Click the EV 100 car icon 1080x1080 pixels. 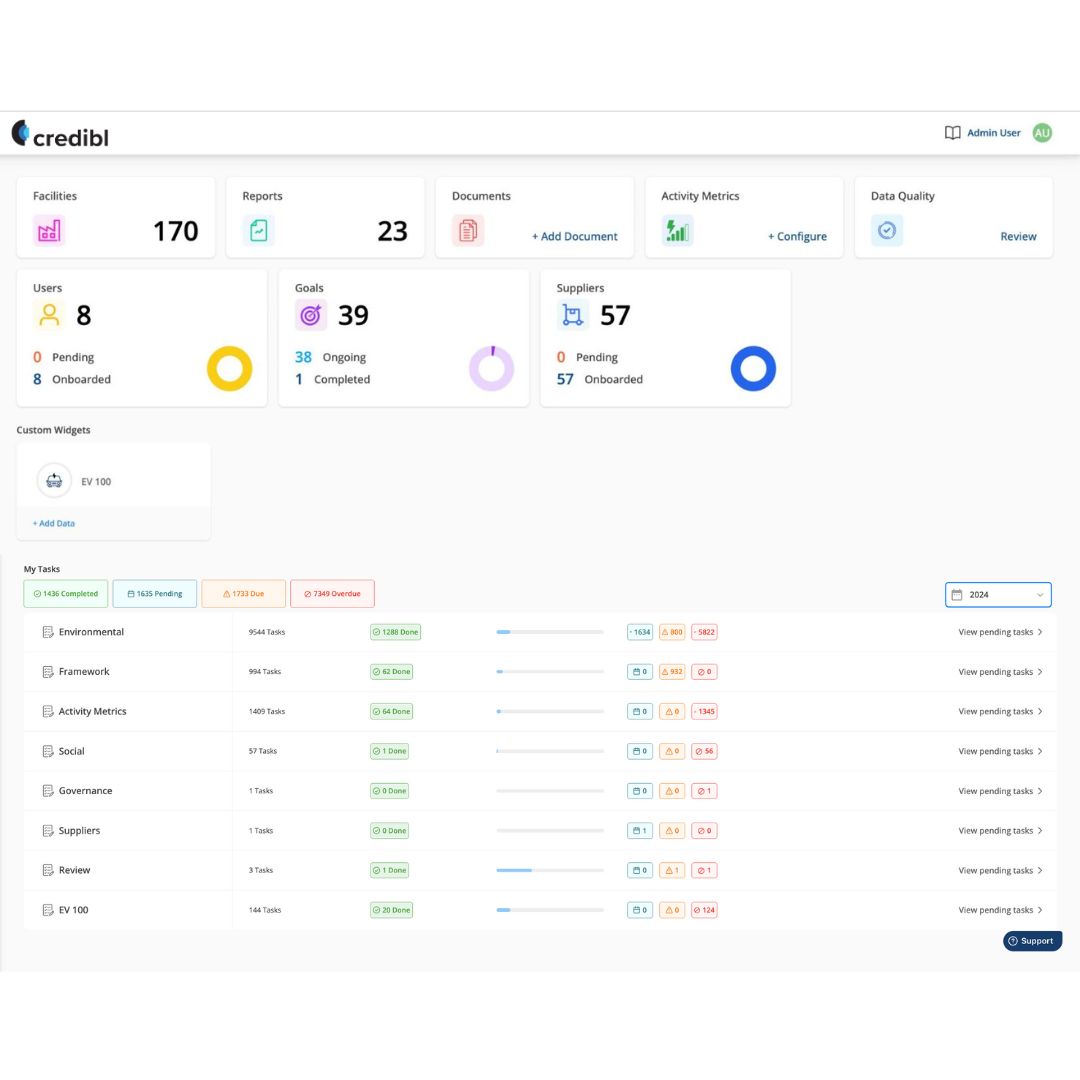[54, 481]
